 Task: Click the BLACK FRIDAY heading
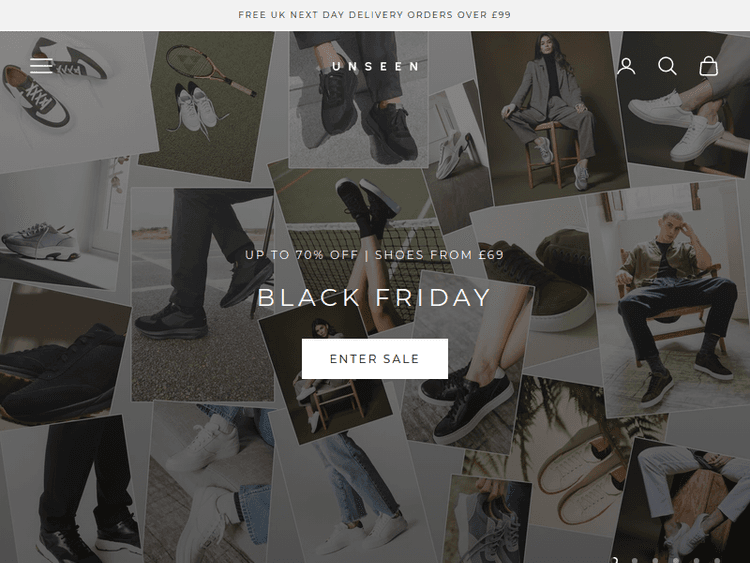[375, 298]
